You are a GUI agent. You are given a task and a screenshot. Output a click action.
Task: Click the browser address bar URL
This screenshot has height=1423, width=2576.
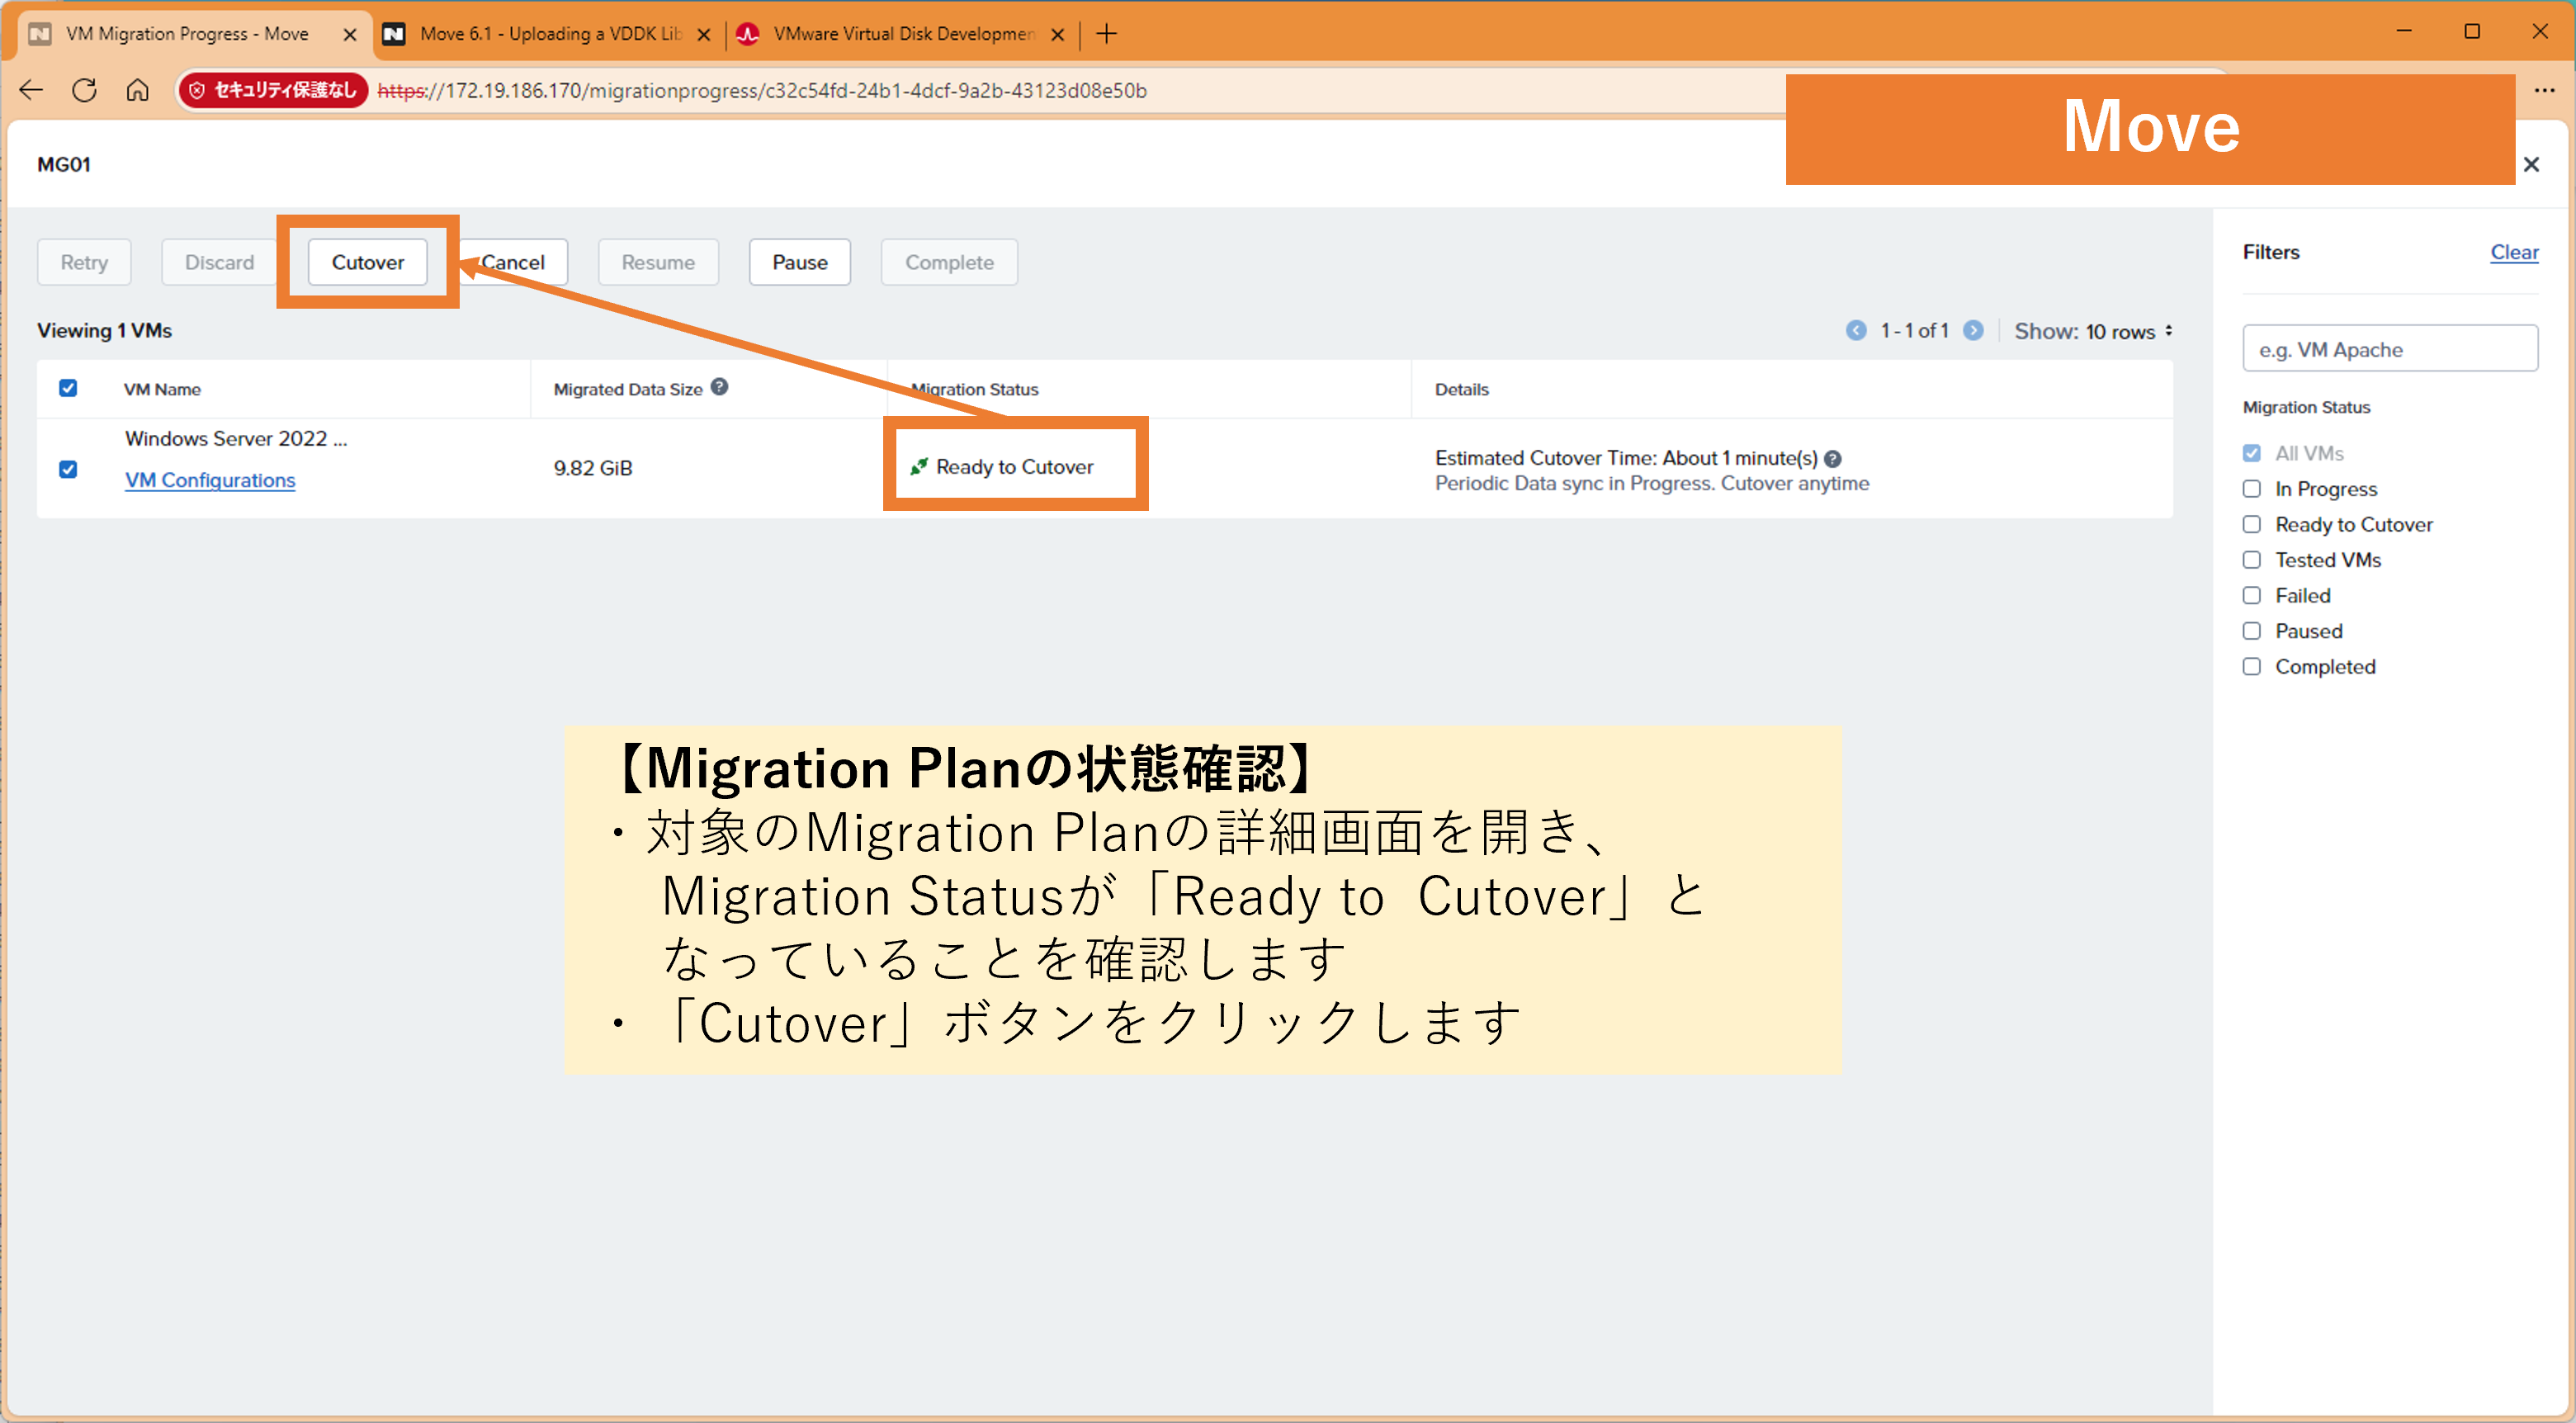point(762,90)
